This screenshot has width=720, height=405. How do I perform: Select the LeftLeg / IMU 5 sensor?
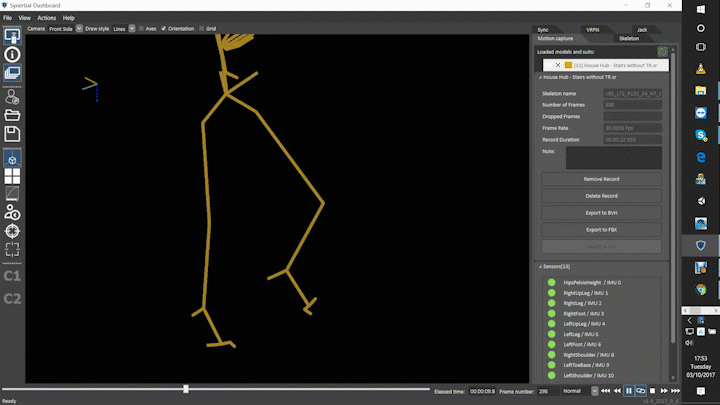coord(581,334)
